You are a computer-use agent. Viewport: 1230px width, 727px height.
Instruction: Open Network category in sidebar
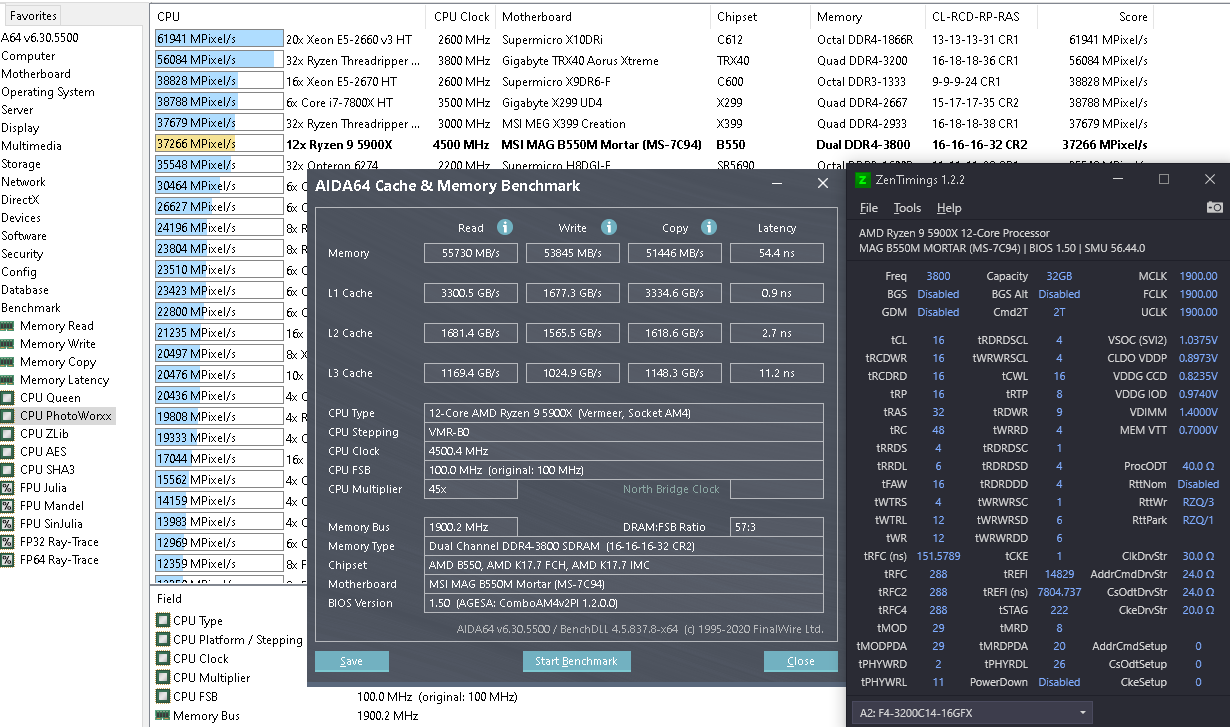point(23,182)
